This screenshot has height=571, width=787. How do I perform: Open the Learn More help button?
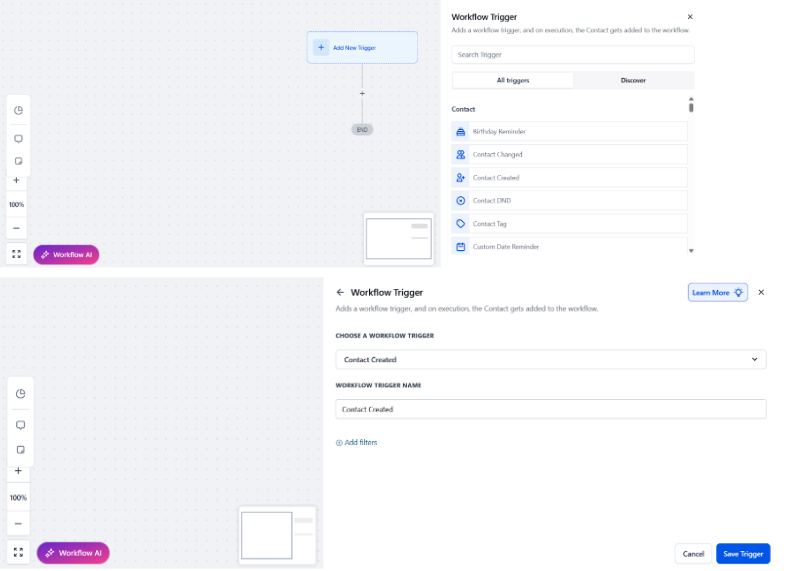click(717, 293)
